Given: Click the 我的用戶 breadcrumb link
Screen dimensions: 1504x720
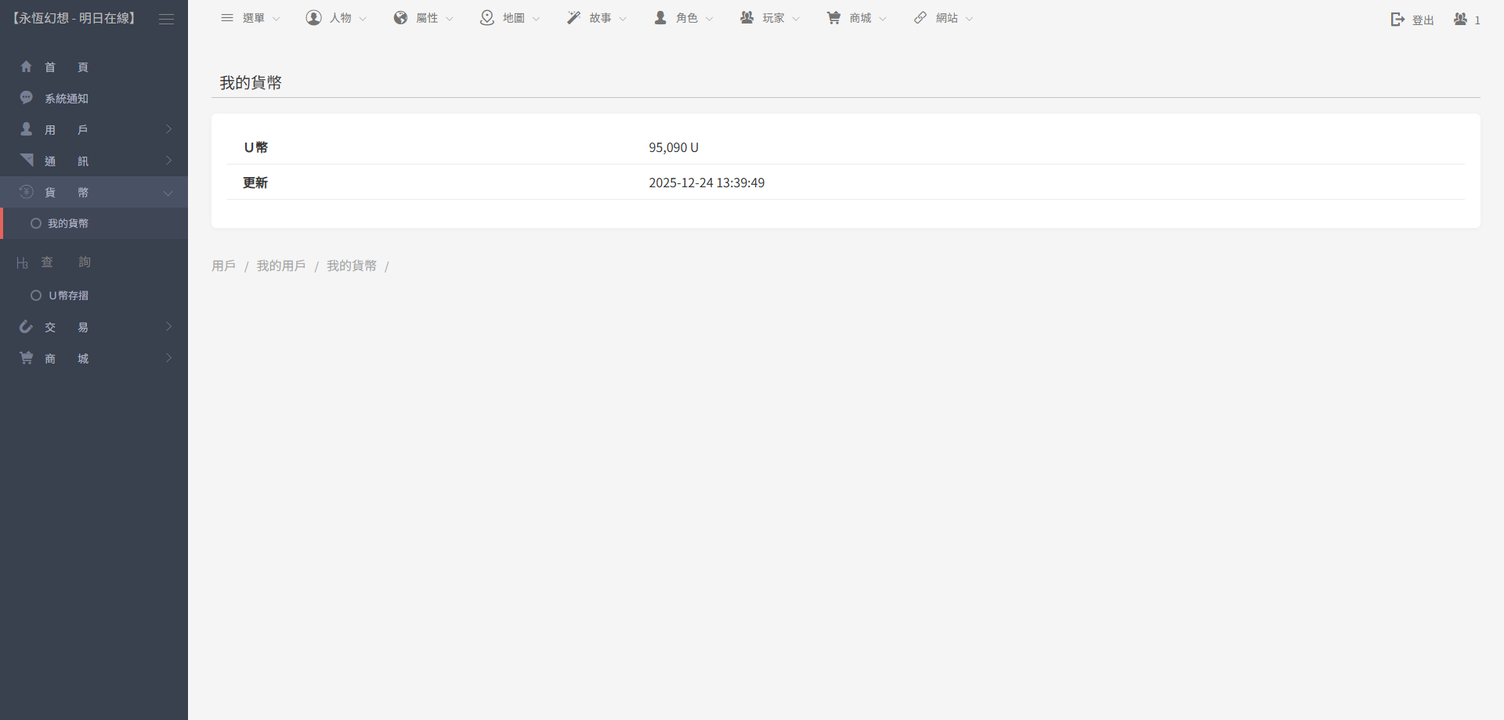Looking at the screenshot, I should point(281,266).
